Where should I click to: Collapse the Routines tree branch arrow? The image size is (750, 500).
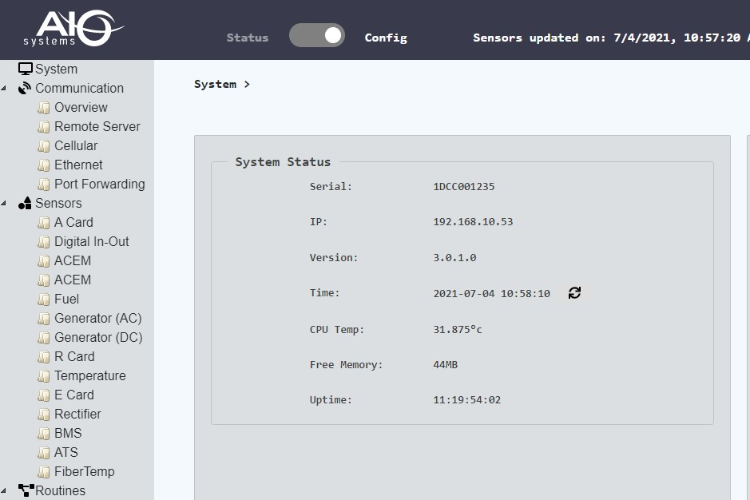click(4, 491)
